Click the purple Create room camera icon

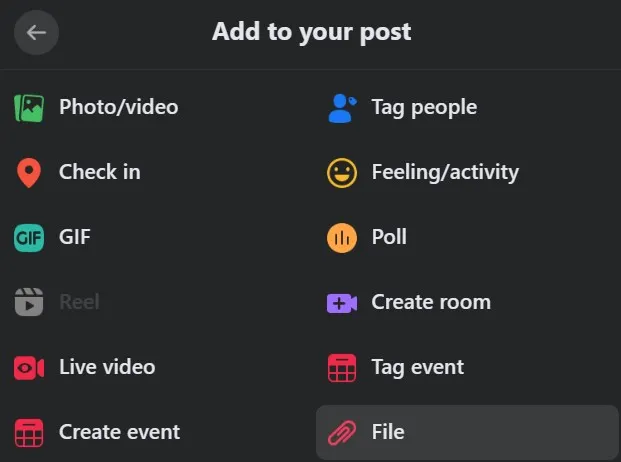point(342,302)
